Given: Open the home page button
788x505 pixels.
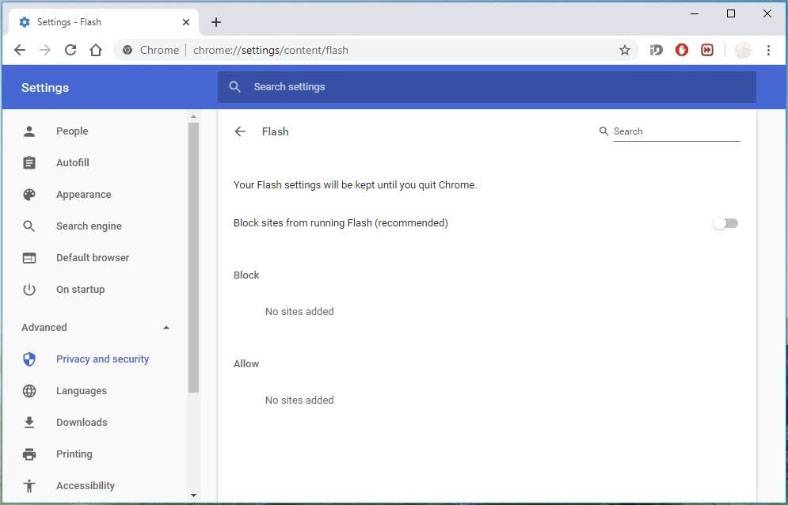Looking at the screenshot, I should coord(95,50).
